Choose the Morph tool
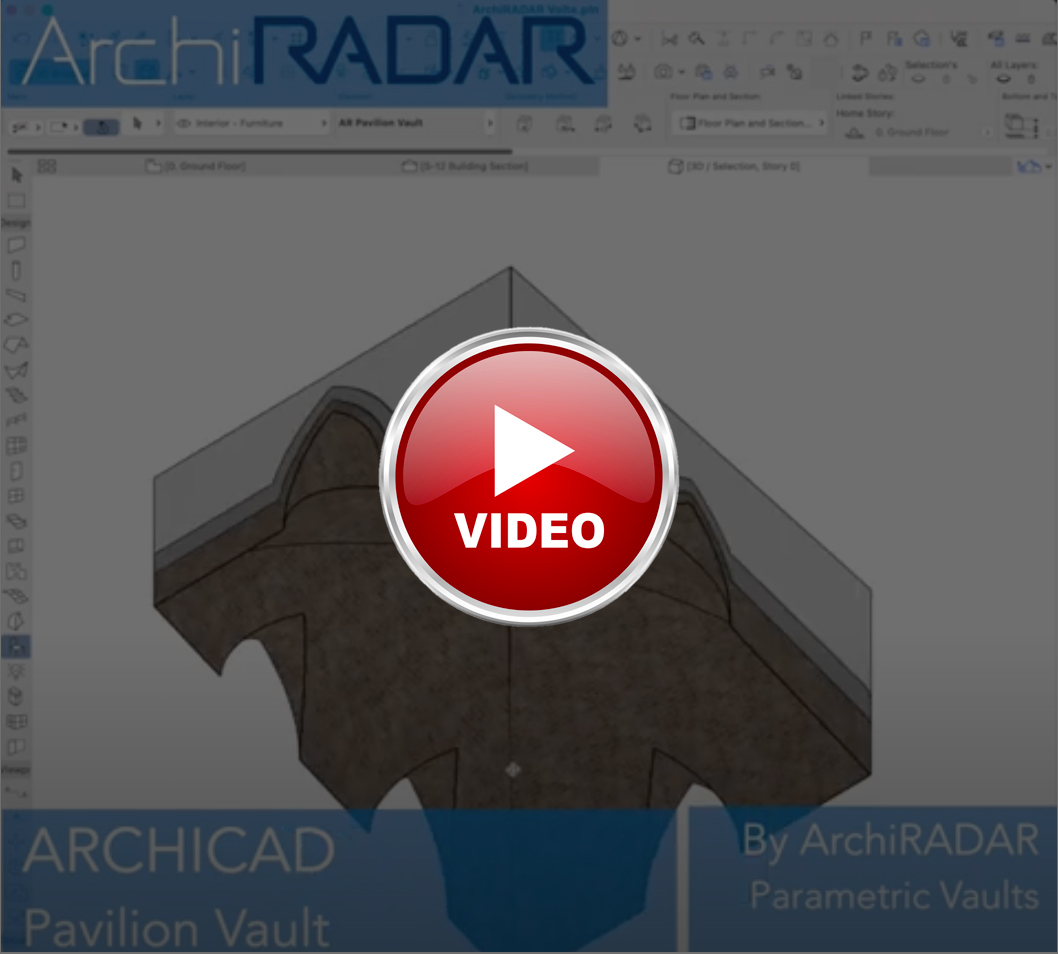Image resolution: width=1058 pixels, height=954 pixels. 16,697
